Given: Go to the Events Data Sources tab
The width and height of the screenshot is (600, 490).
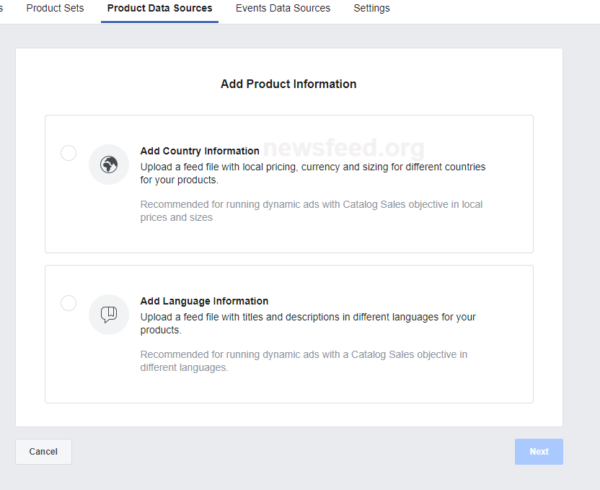Looking at the screenshot, I should pyautogui.click(x=285, y=8).
